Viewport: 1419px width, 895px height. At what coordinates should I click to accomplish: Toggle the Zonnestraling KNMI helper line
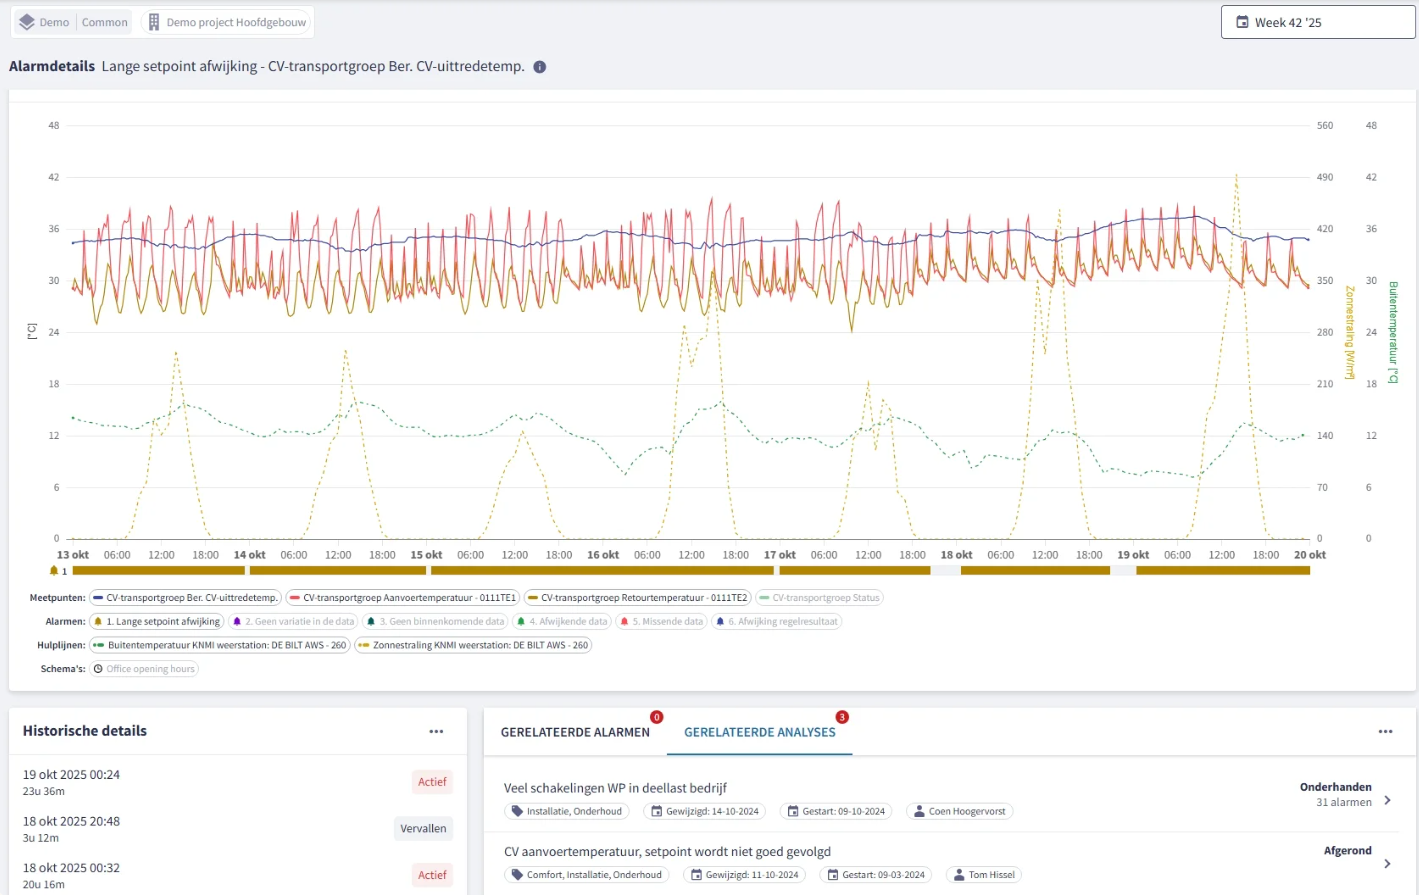pyautogui.click(x=473, y=646)
